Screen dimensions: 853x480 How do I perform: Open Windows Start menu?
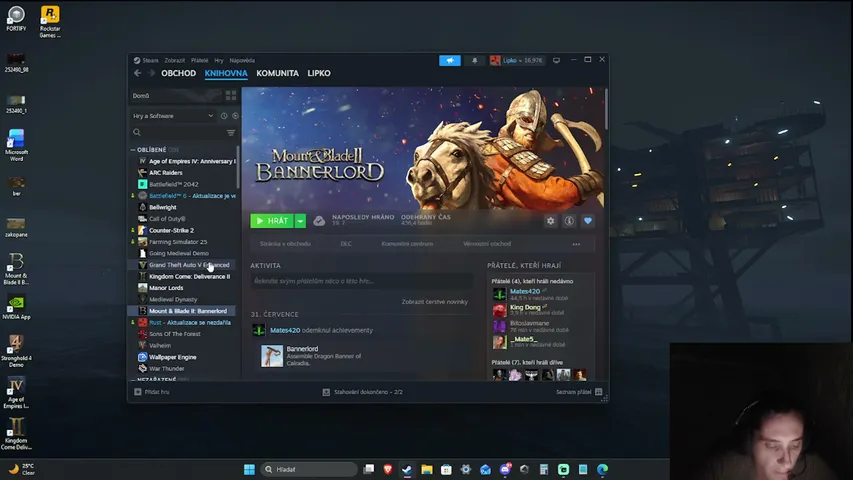[249, 469]
